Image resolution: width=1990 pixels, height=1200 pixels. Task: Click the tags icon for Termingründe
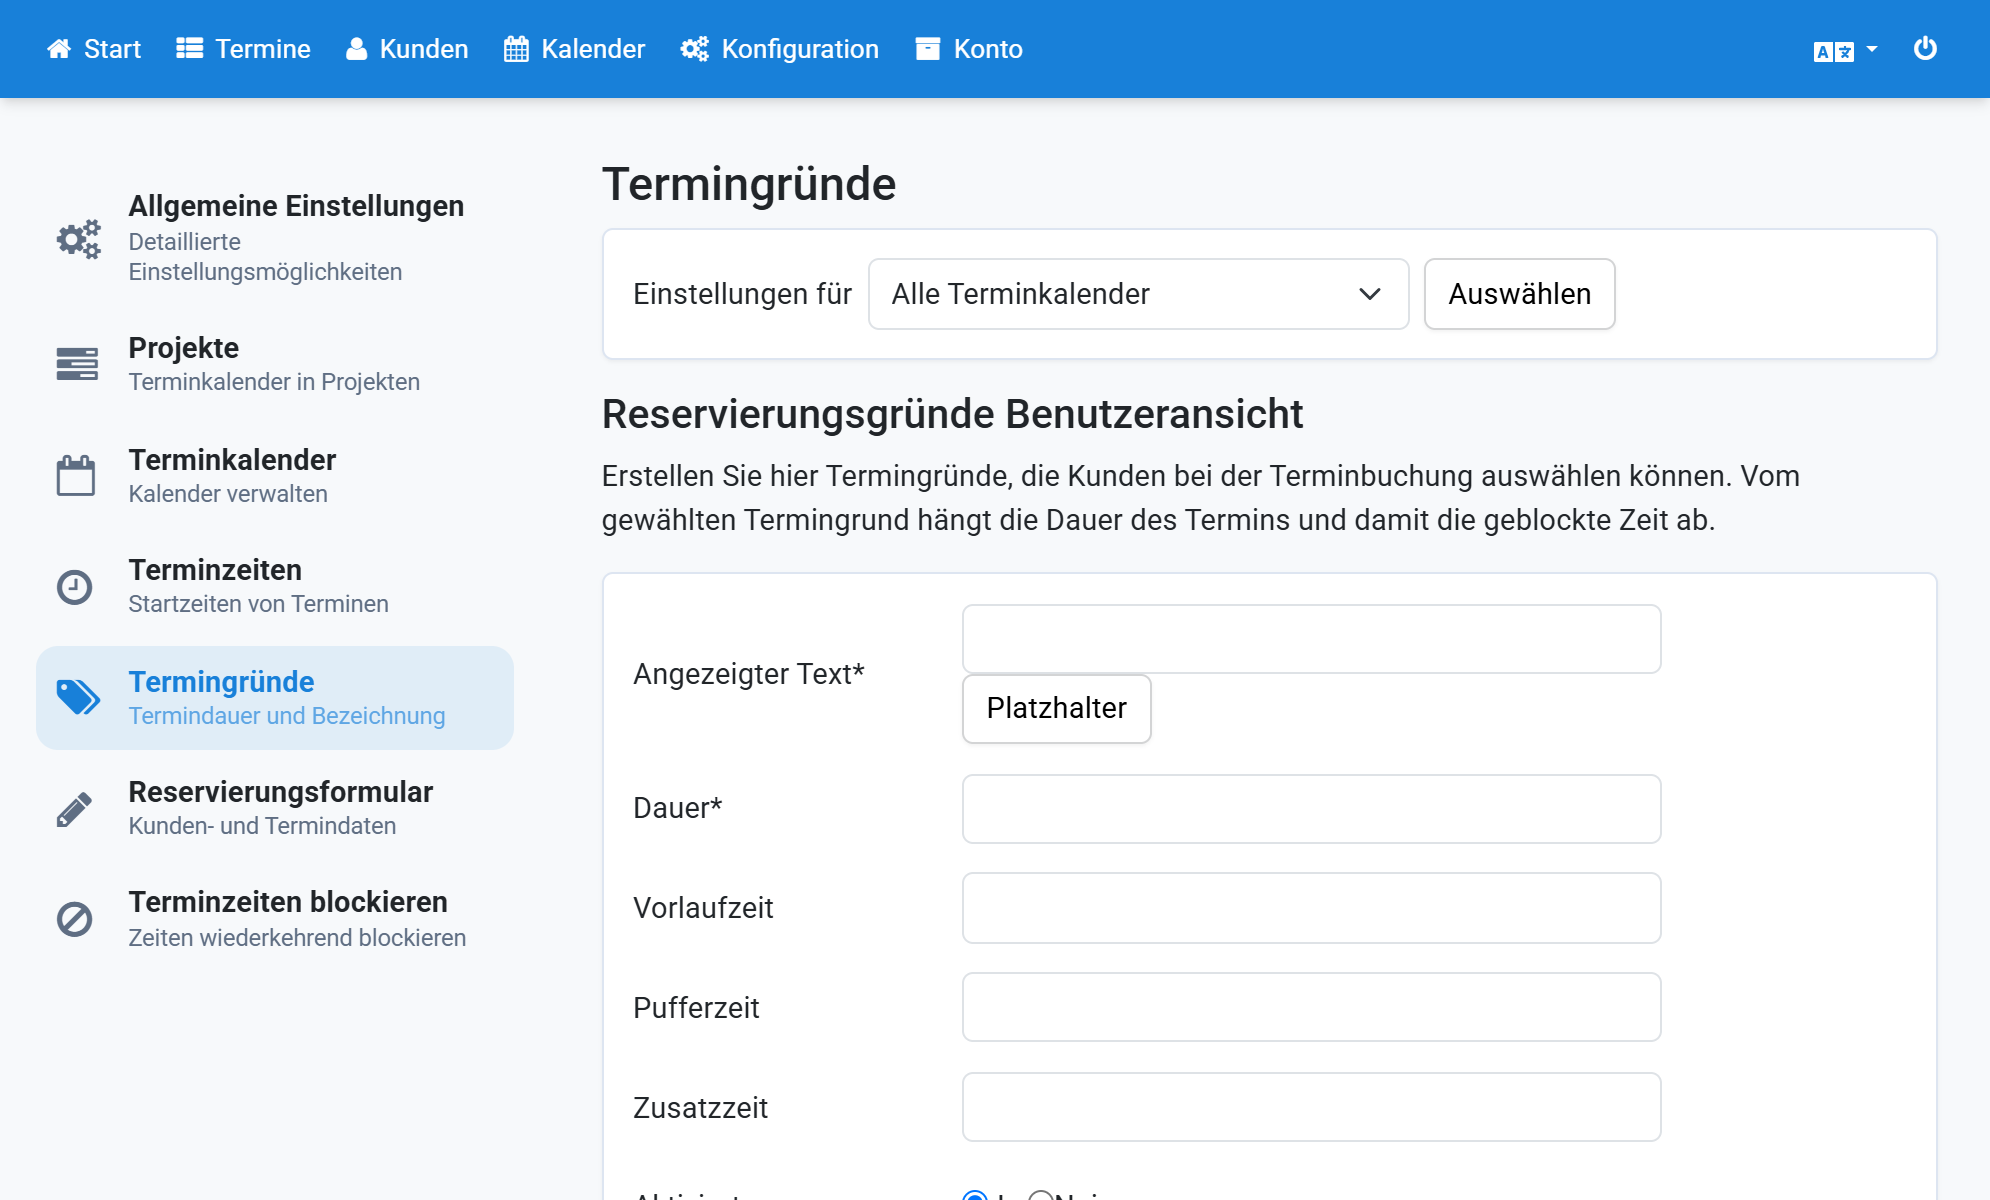tap(78, 697)
